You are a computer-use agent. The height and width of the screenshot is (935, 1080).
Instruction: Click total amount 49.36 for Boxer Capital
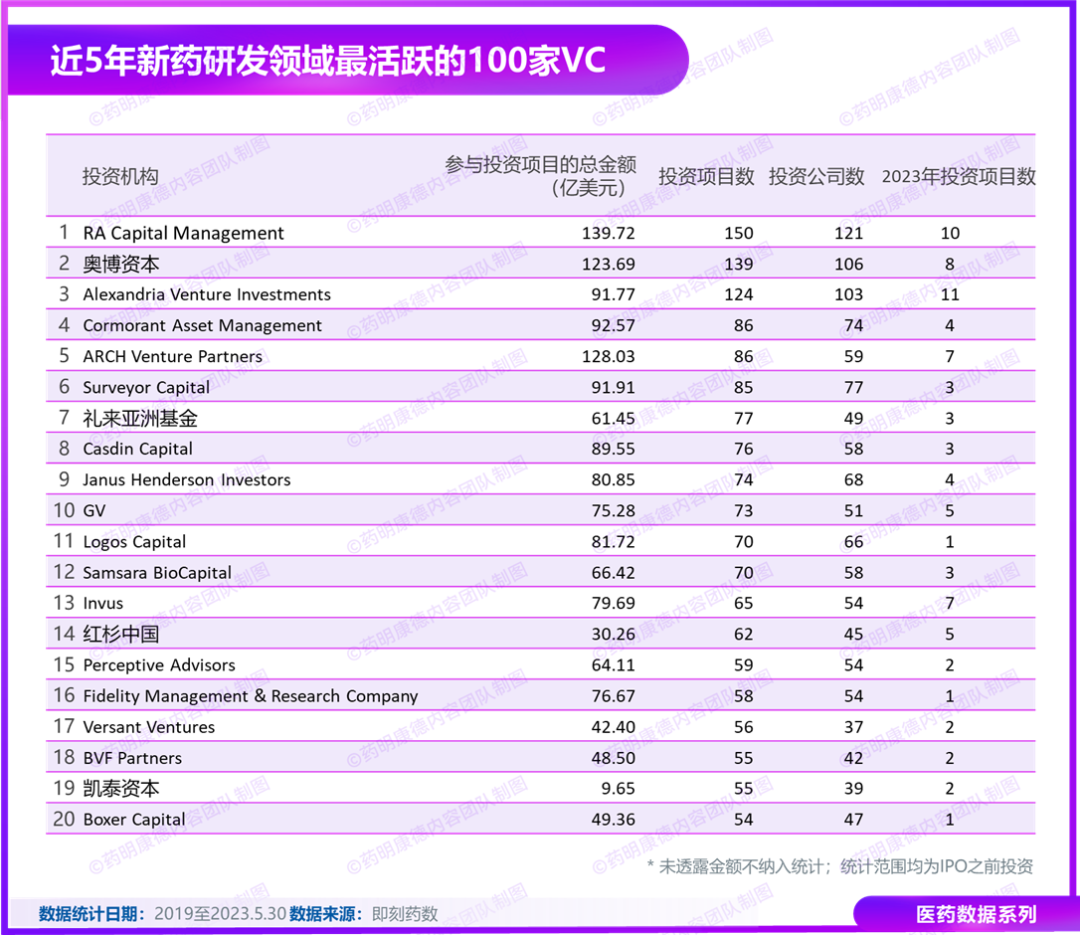tap(613, 819)
